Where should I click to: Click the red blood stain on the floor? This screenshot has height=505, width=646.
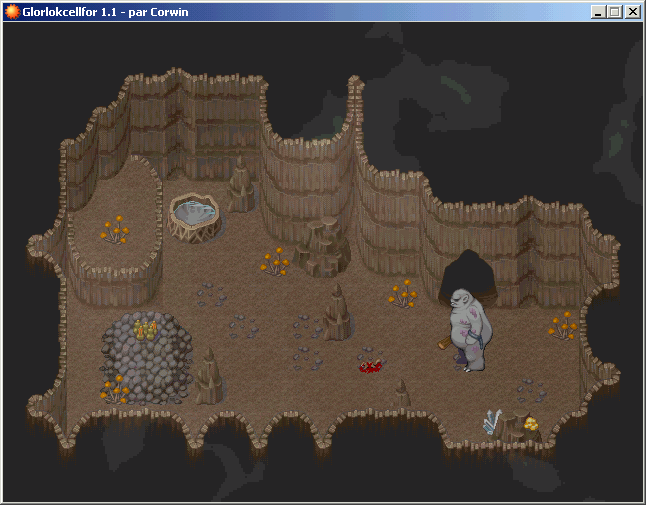coord(370,366)
